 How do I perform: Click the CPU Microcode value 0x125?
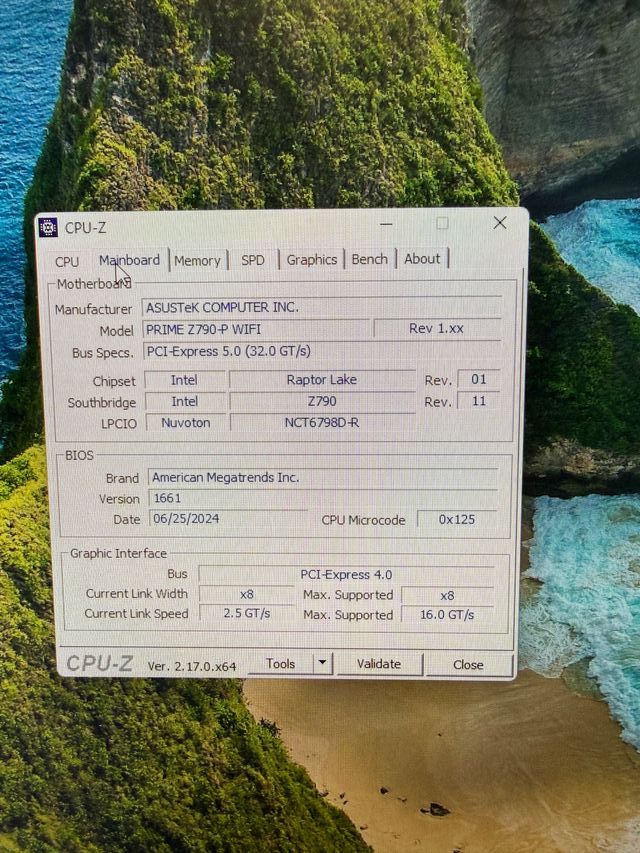click(455, 519)
